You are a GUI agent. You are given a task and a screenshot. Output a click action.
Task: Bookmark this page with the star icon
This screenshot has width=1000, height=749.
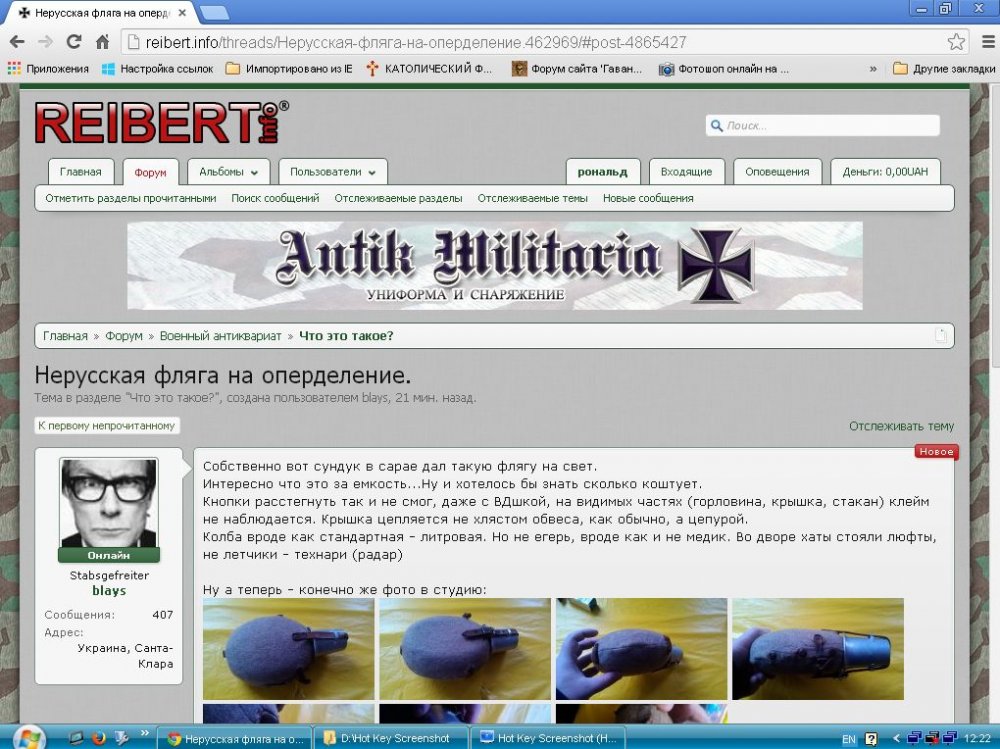coord(956,42)
